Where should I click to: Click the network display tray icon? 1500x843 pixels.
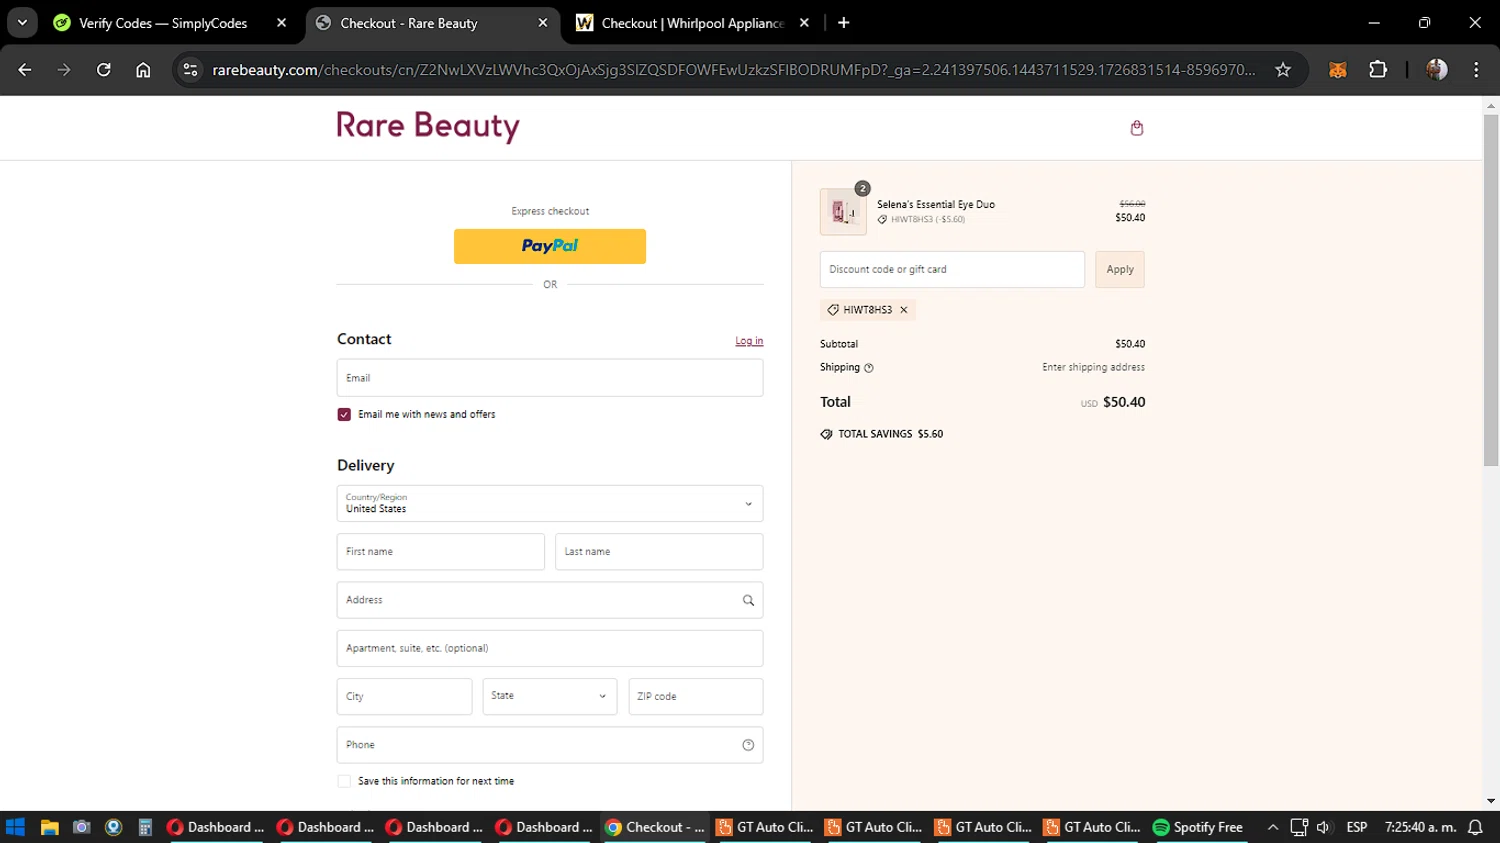[1298, 827]
